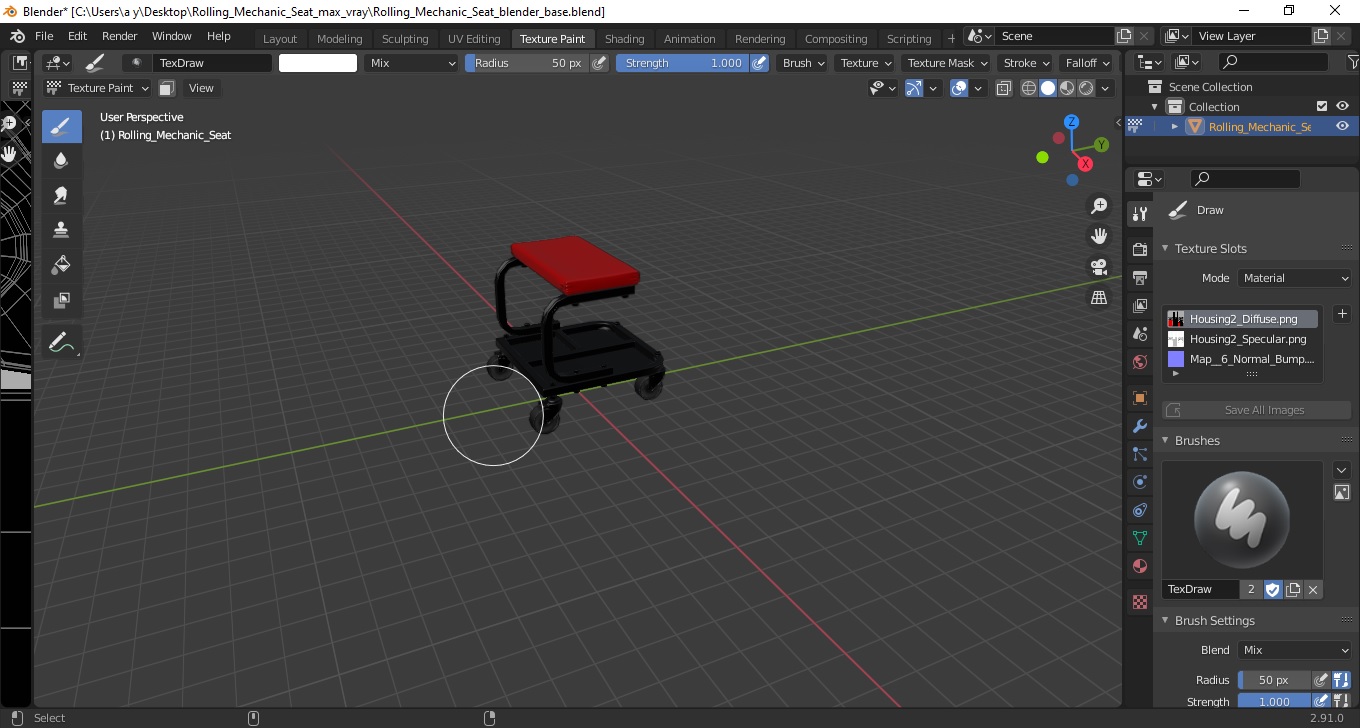Image resolution: width=1360 pixels, height=728 pixels.
Task: Open texture slots Mode Material dropdown
Action: click(1295, 278)
